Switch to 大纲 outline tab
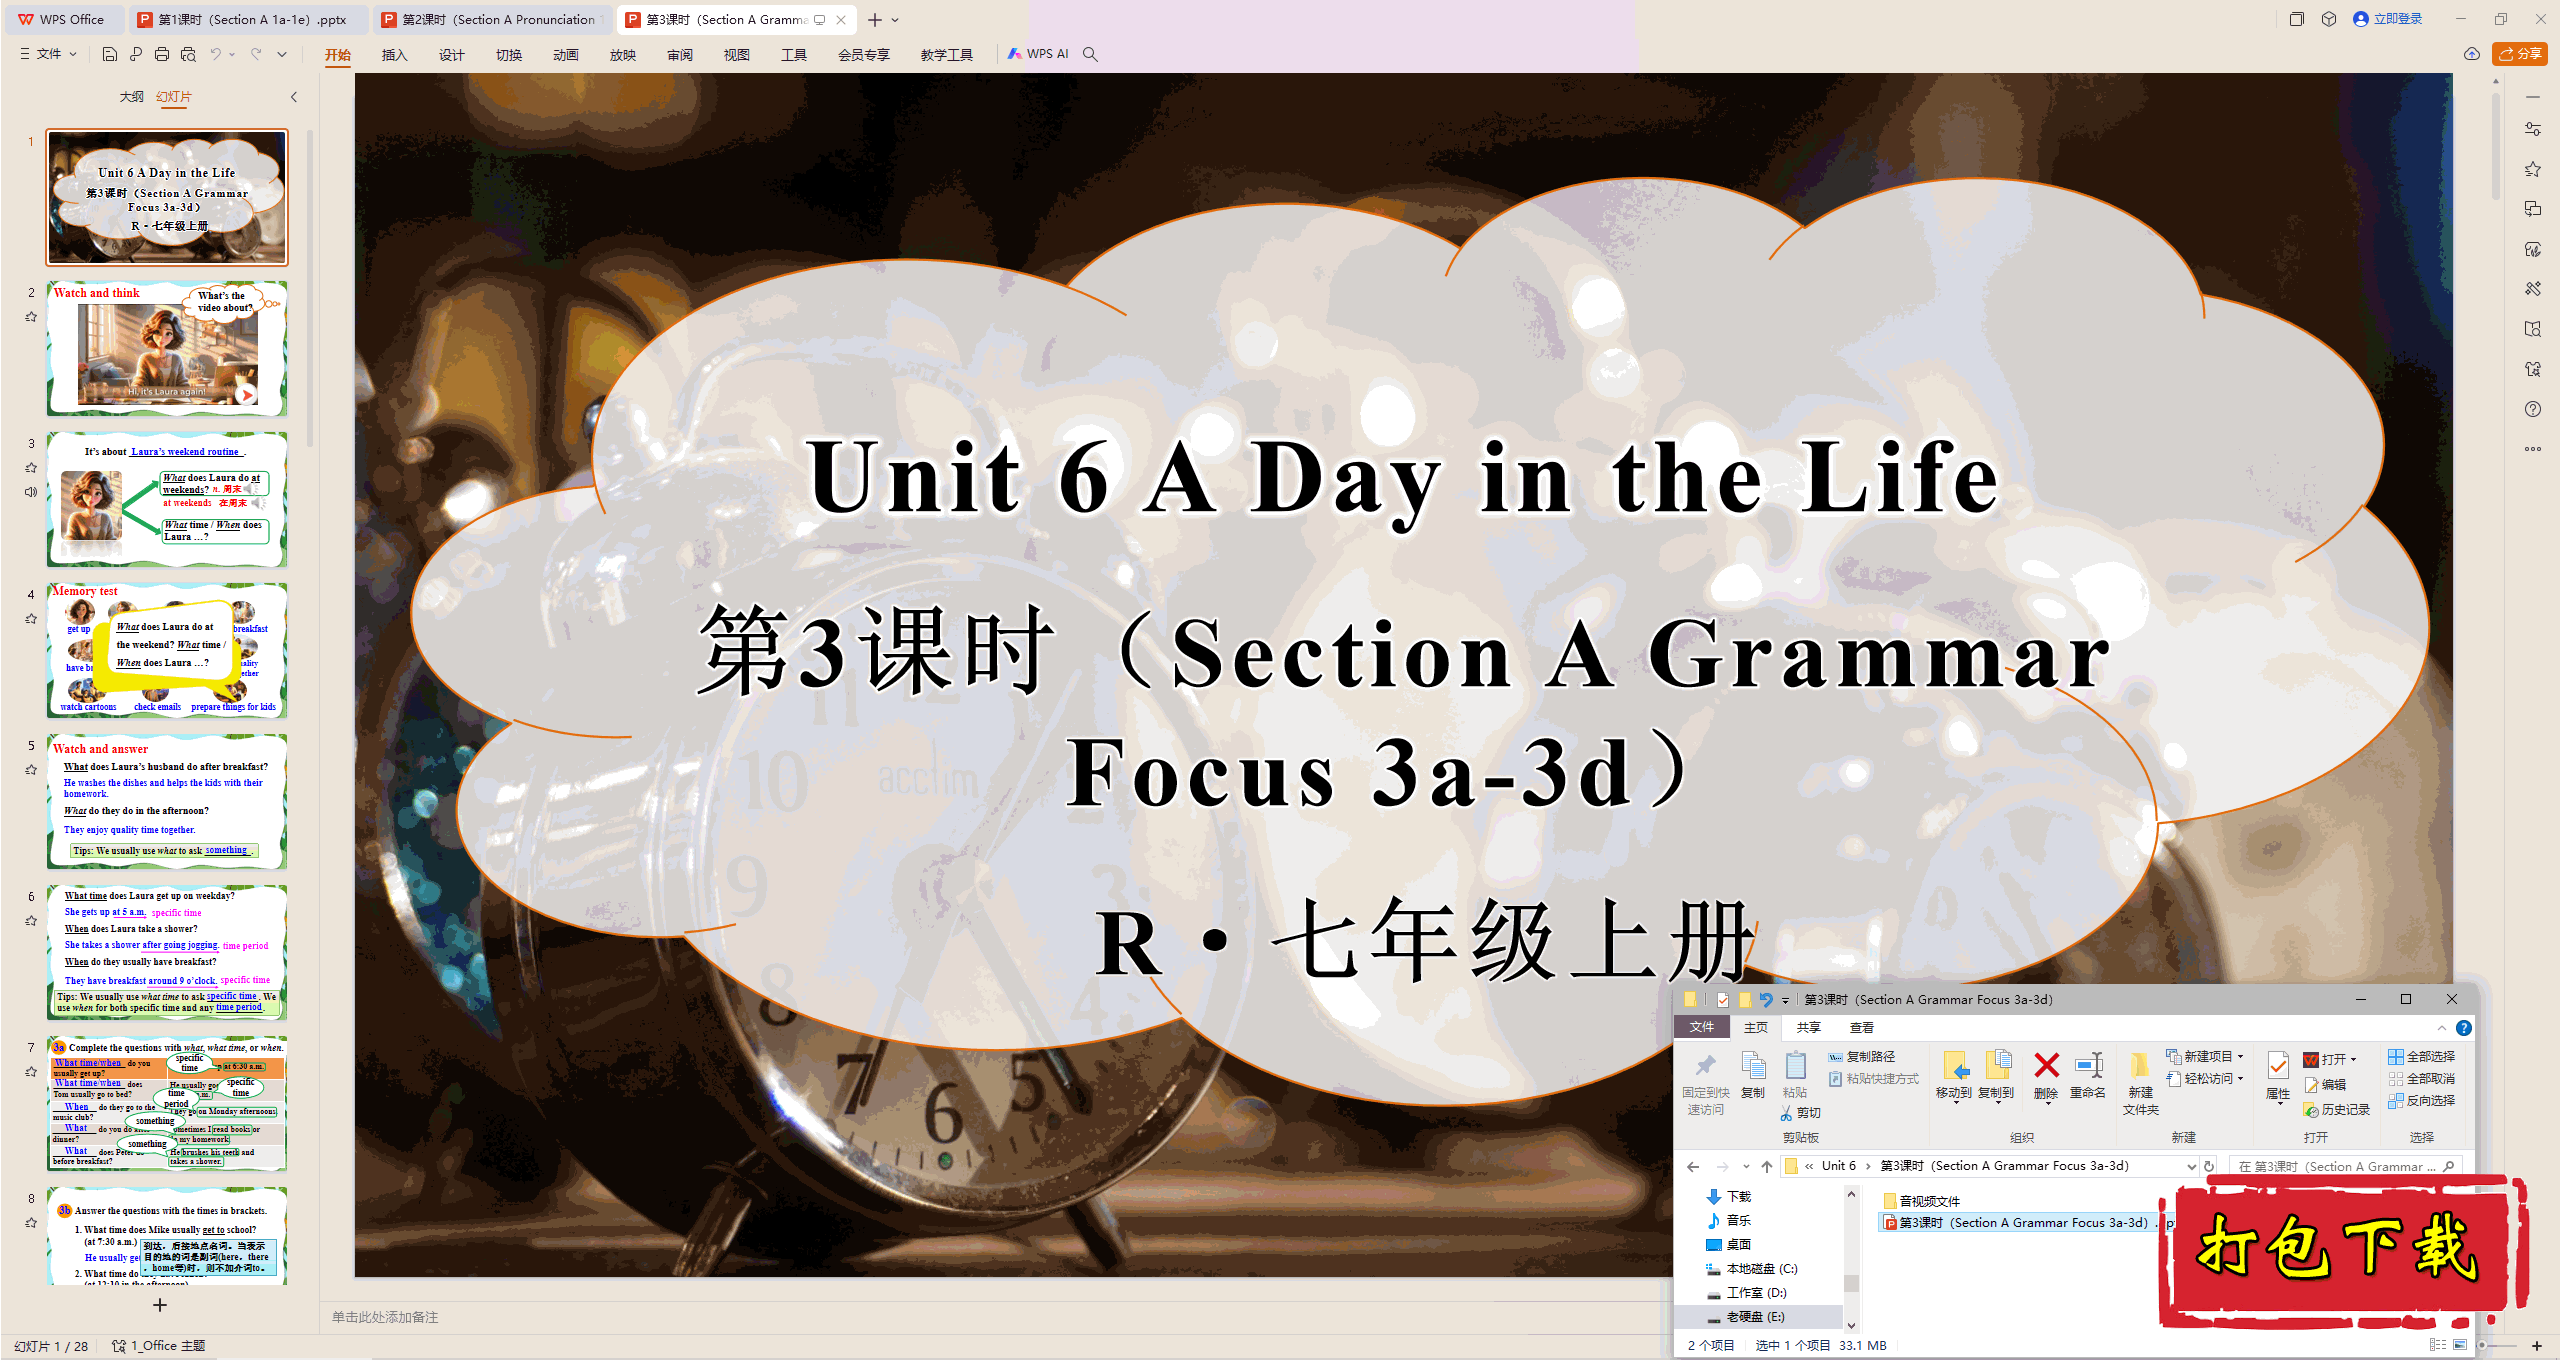The width and height of the screenshot is (2560, 1360). tap(131, 97)
